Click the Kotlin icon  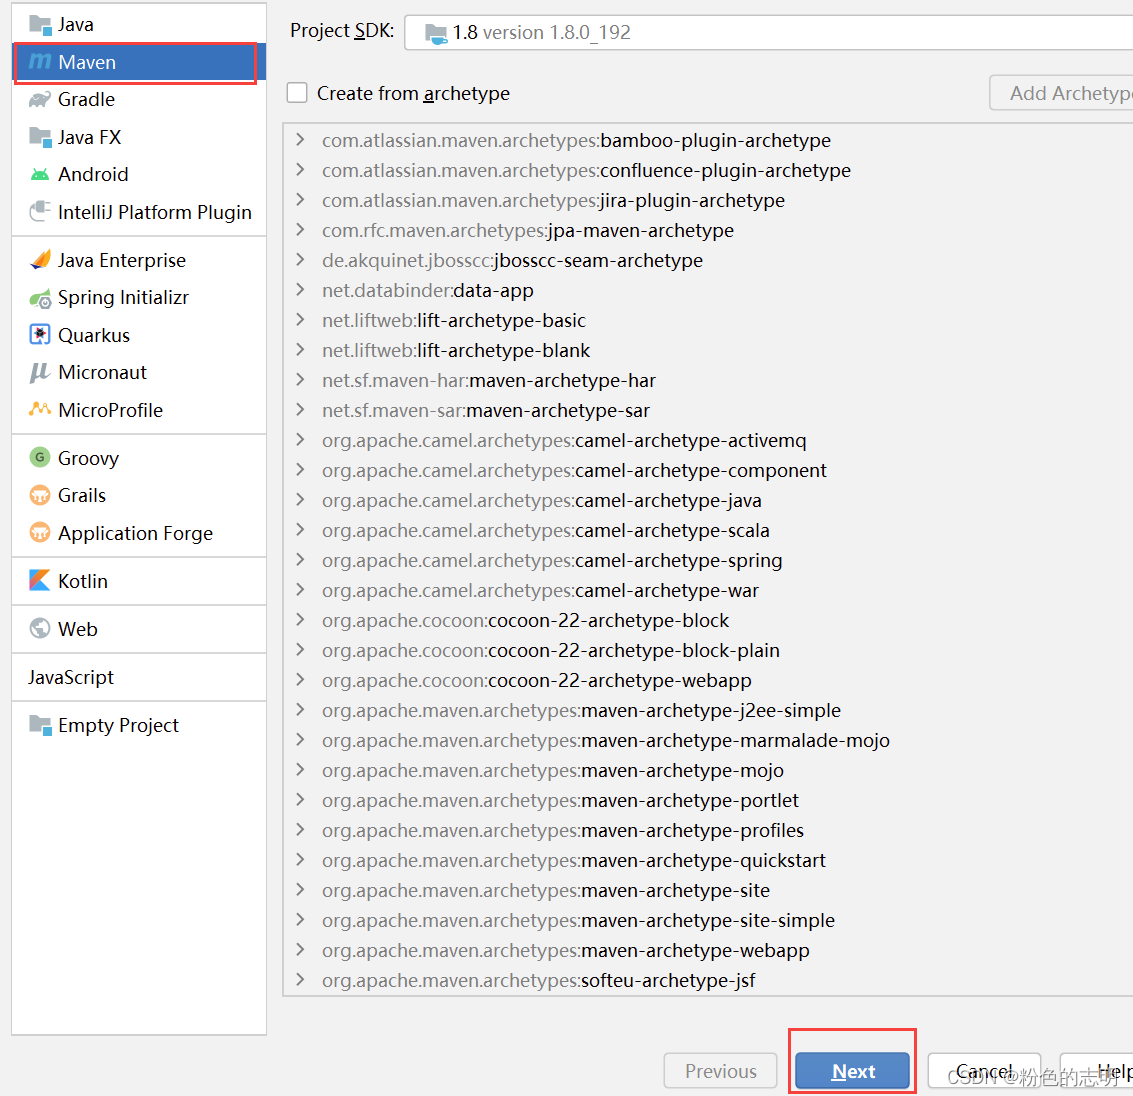click(x=40, y=581)
